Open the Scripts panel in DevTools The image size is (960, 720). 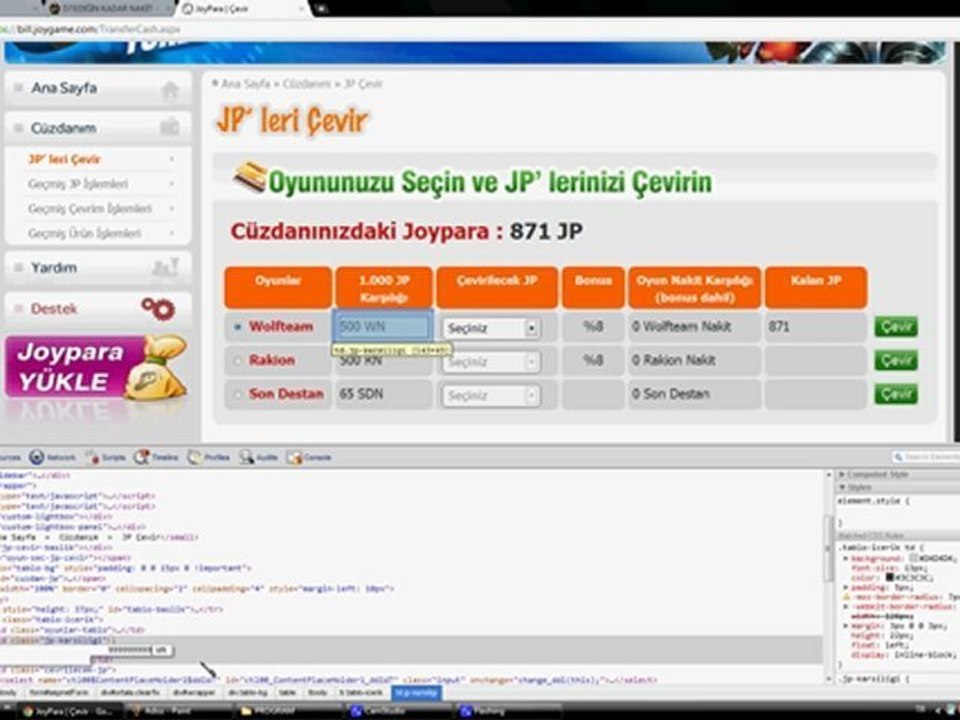(105, 457)
